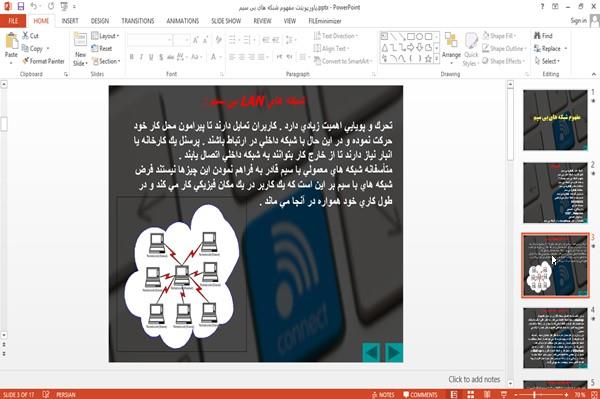This screenshot has width=600, height=399.
Task: Select slide 1 thumbnail
Action: [555, 120]
